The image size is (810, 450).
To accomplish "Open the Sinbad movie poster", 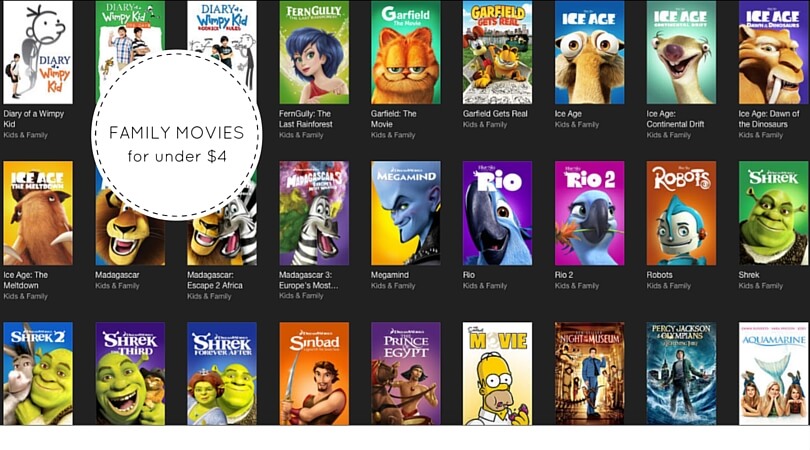I will [x=314, y=374].
